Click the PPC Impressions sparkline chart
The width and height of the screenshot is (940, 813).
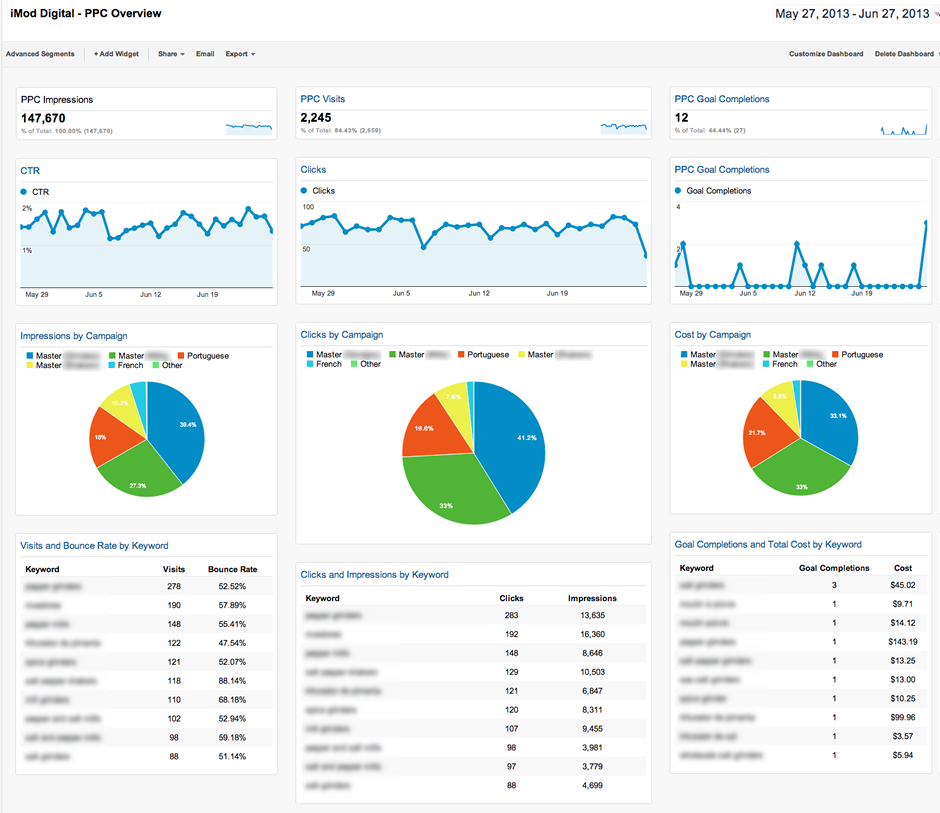click(249, 128)
